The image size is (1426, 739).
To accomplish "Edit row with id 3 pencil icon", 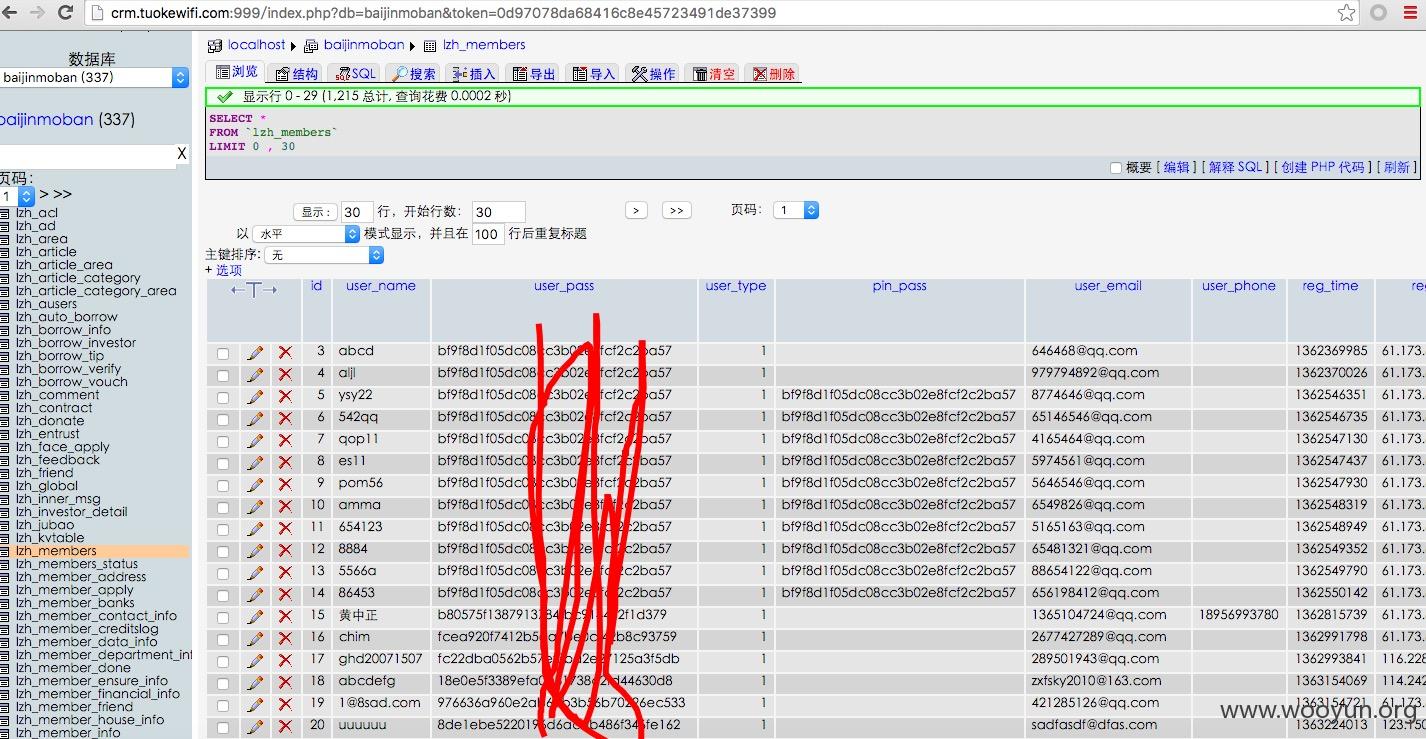I will pyautogui.click(x=255, y=353).
